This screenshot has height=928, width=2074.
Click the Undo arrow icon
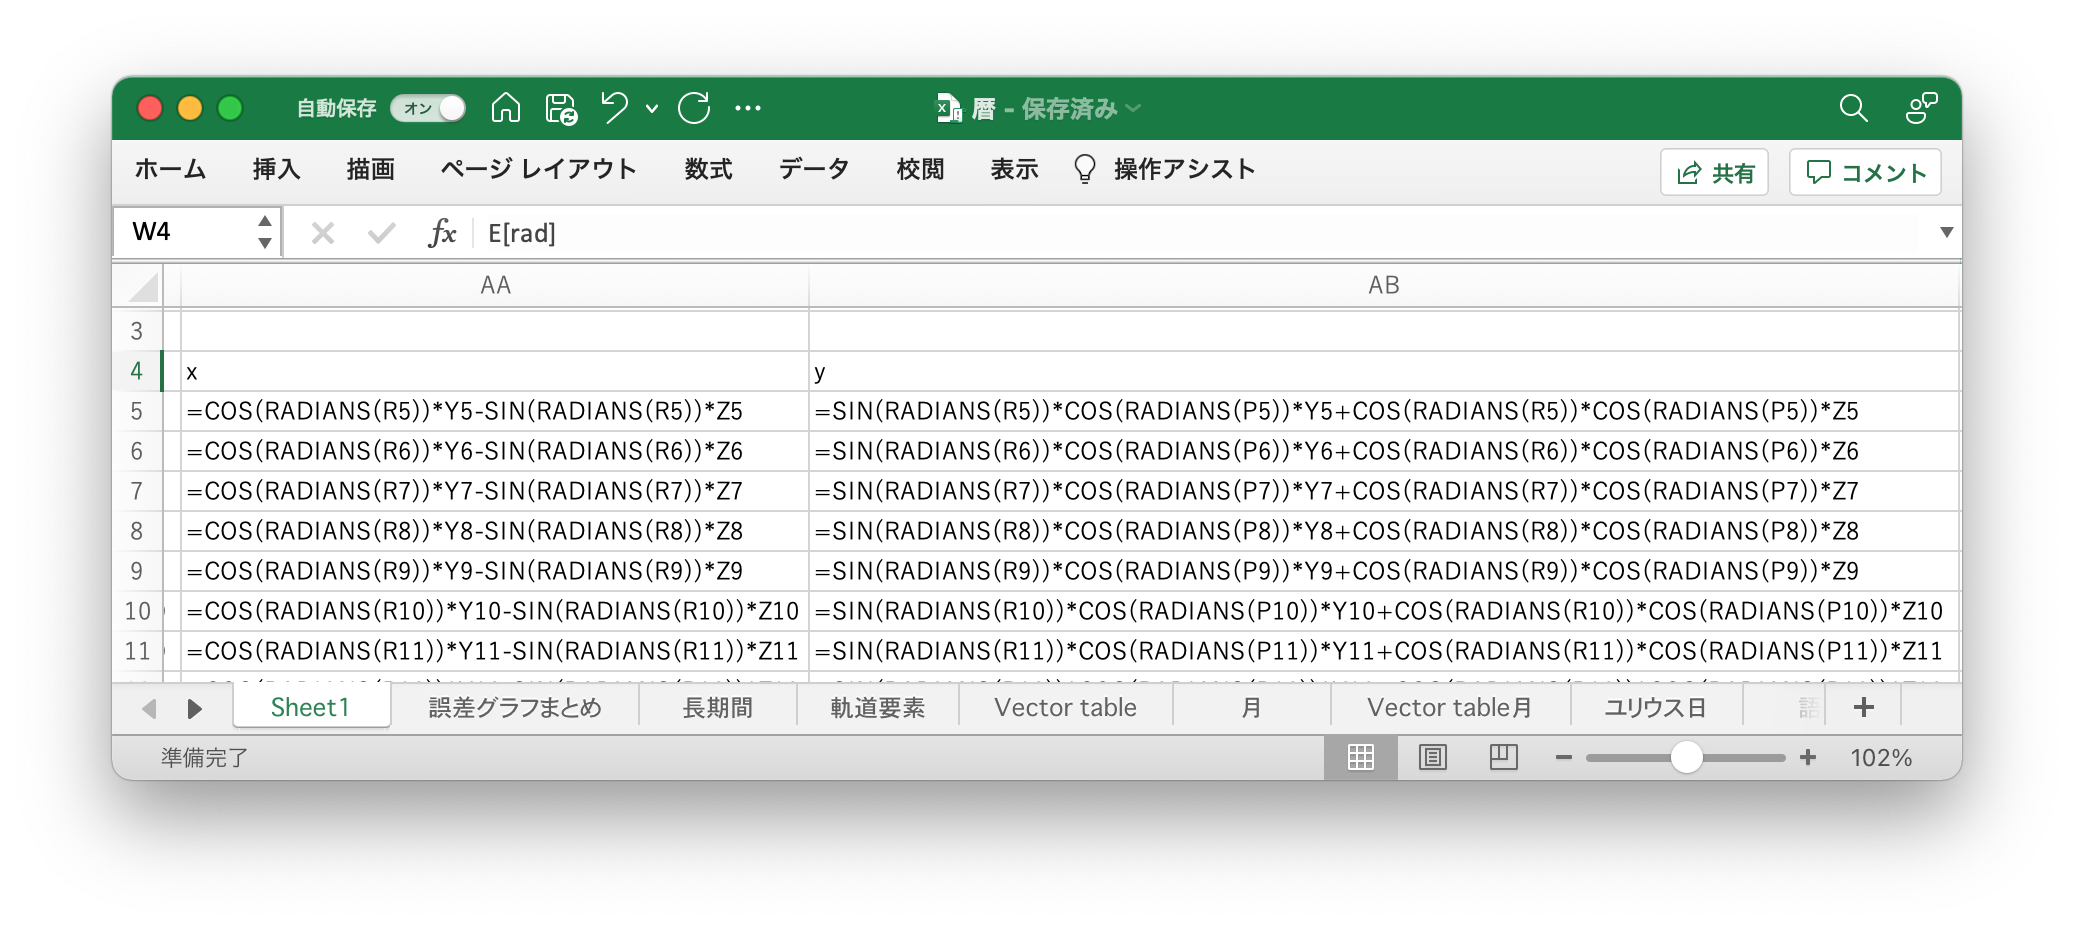(x=614, y=107)
